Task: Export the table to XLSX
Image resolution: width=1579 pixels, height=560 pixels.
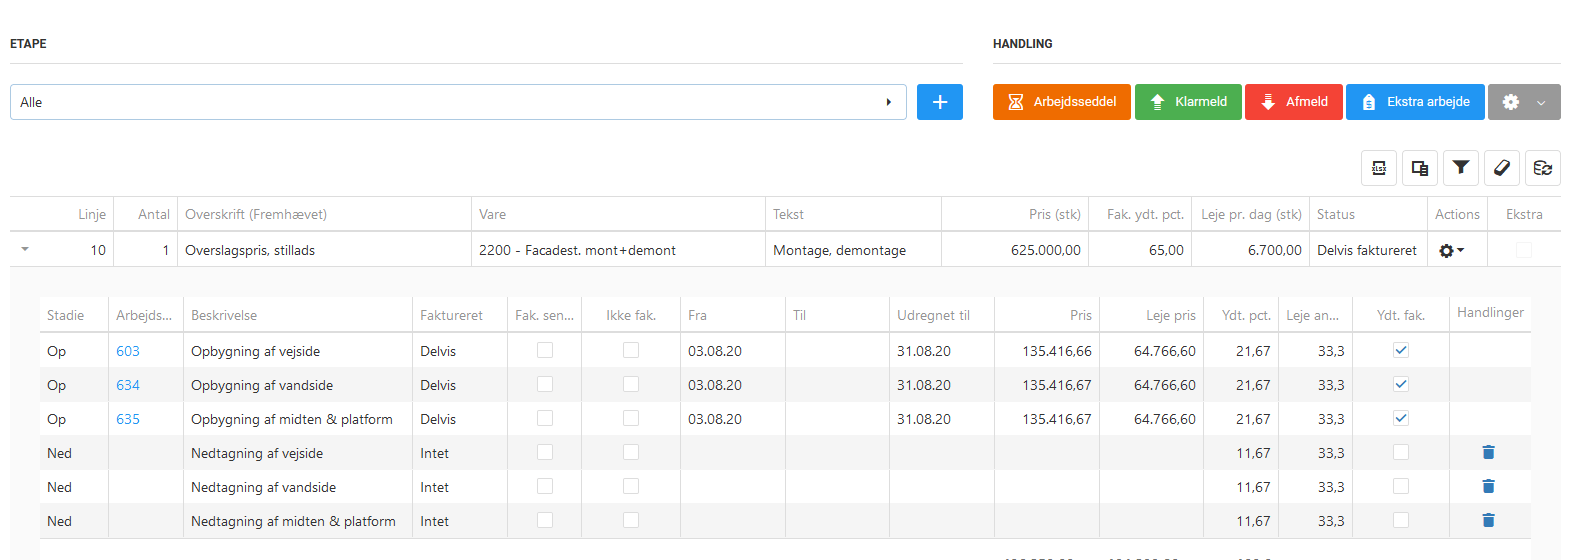Action: click(x=1379, y=168)
